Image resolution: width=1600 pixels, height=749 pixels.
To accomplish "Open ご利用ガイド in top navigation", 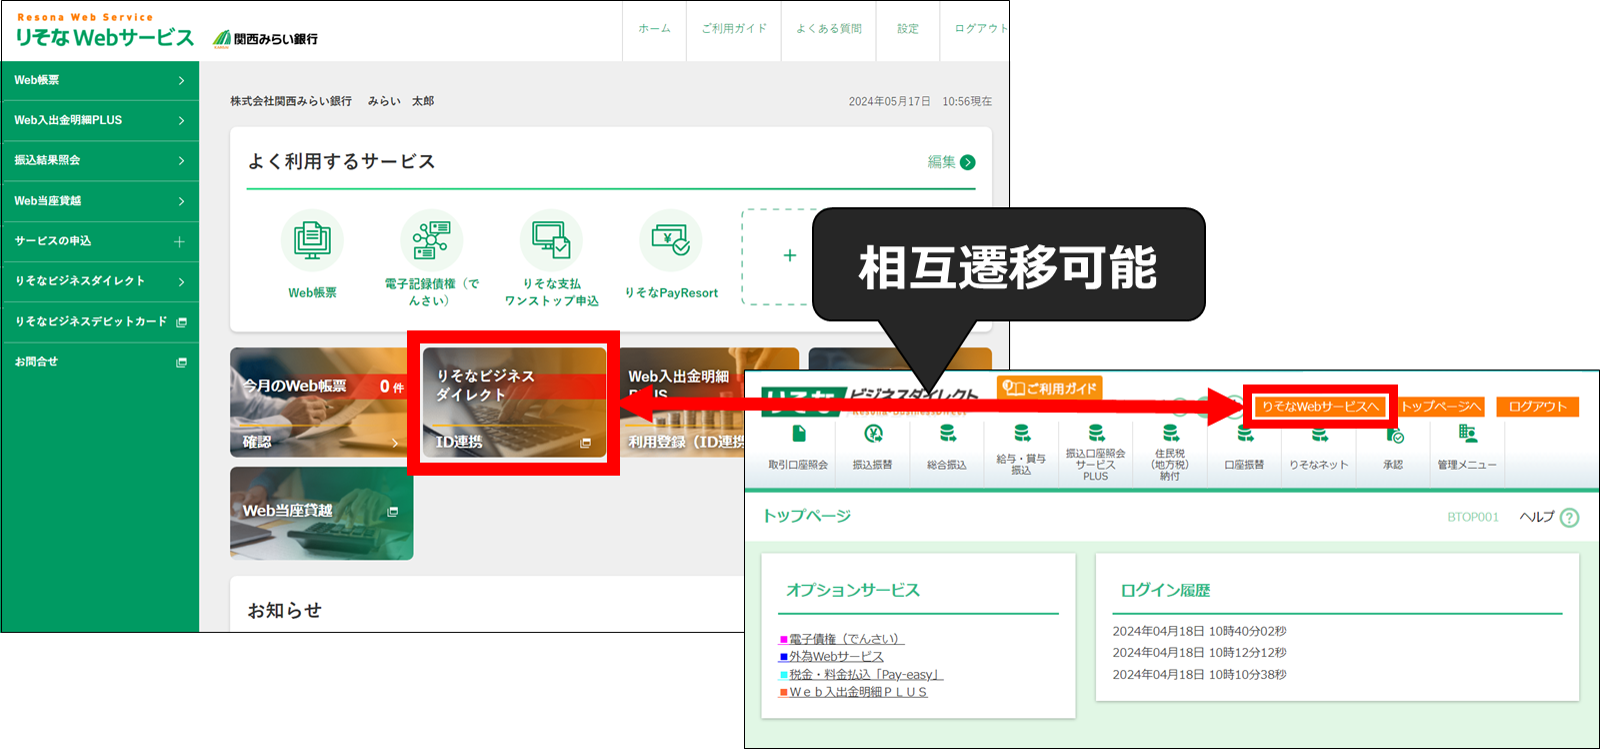I will 734,29.
